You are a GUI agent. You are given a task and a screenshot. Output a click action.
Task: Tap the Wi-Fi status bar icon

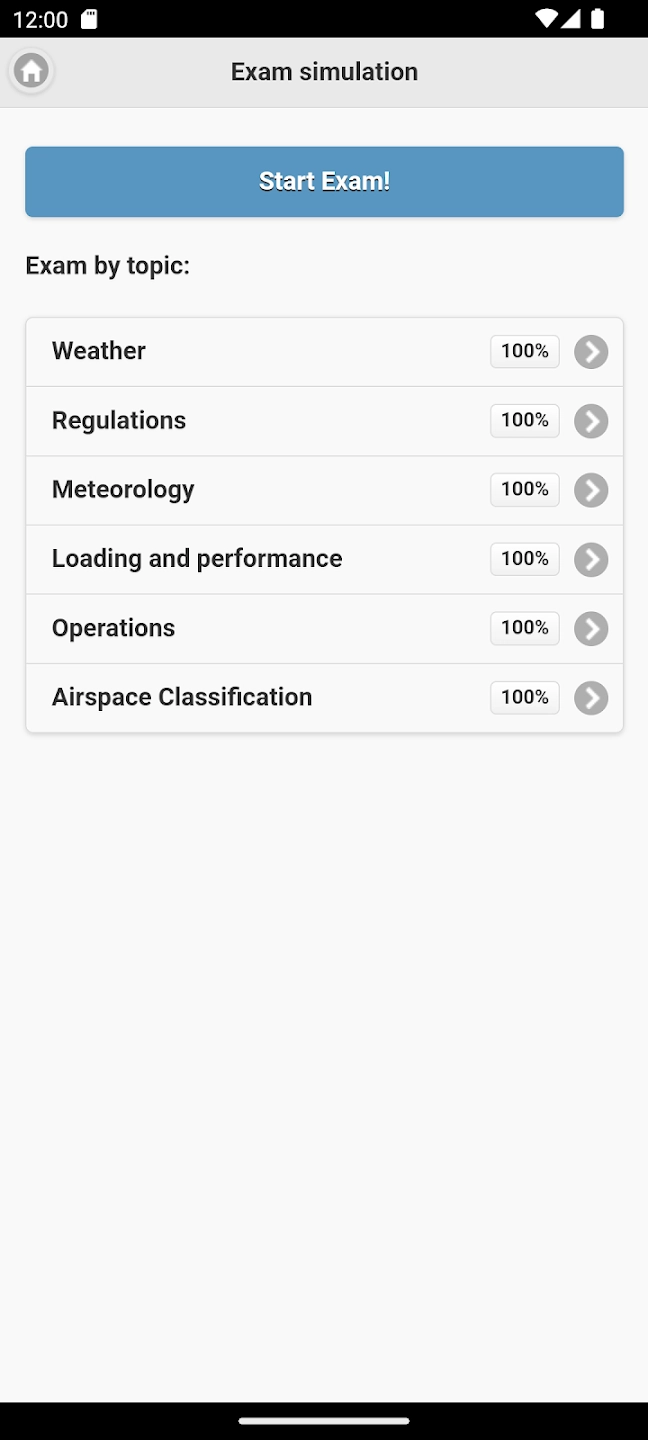(546, 19)
